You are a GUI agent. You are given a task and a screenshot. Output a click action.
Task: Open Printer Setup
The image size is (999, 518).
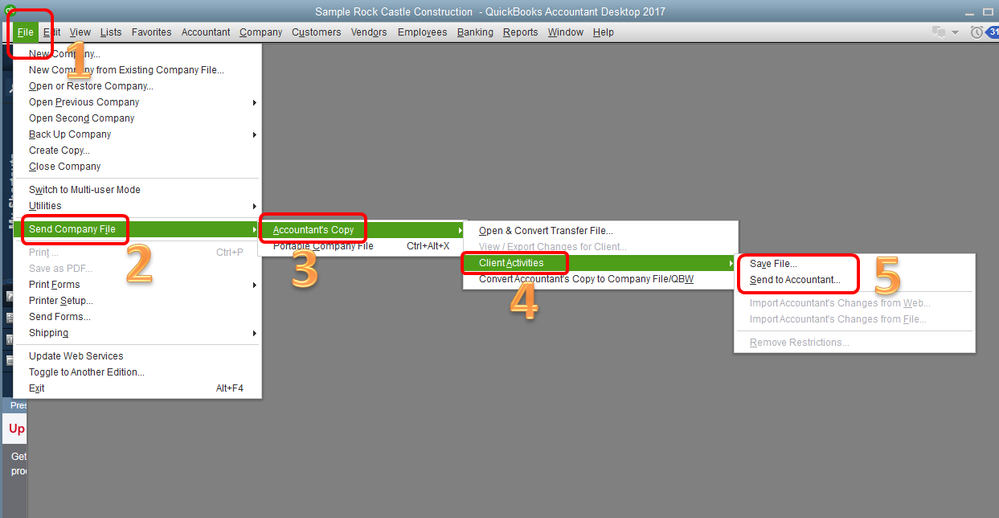coord(61,301)
